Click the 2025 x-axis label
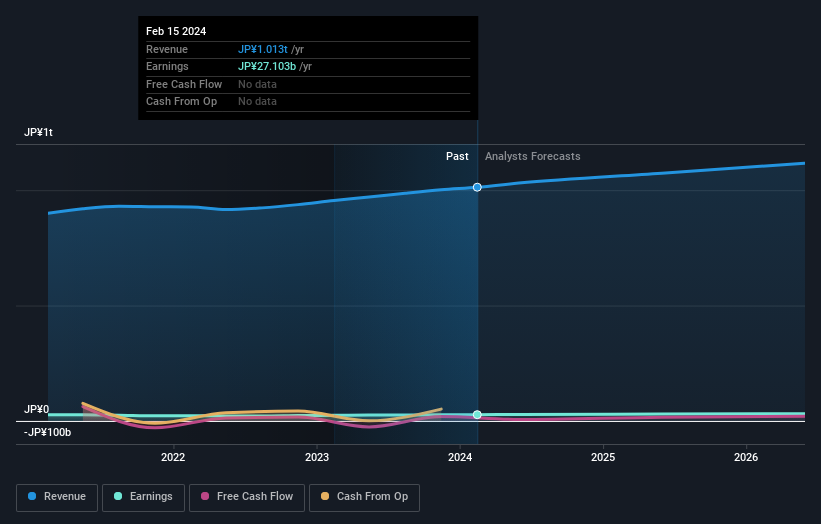Image resolution: width=821 pixels, height=524 pixels. pyautogui.click(x=603, y=457)
